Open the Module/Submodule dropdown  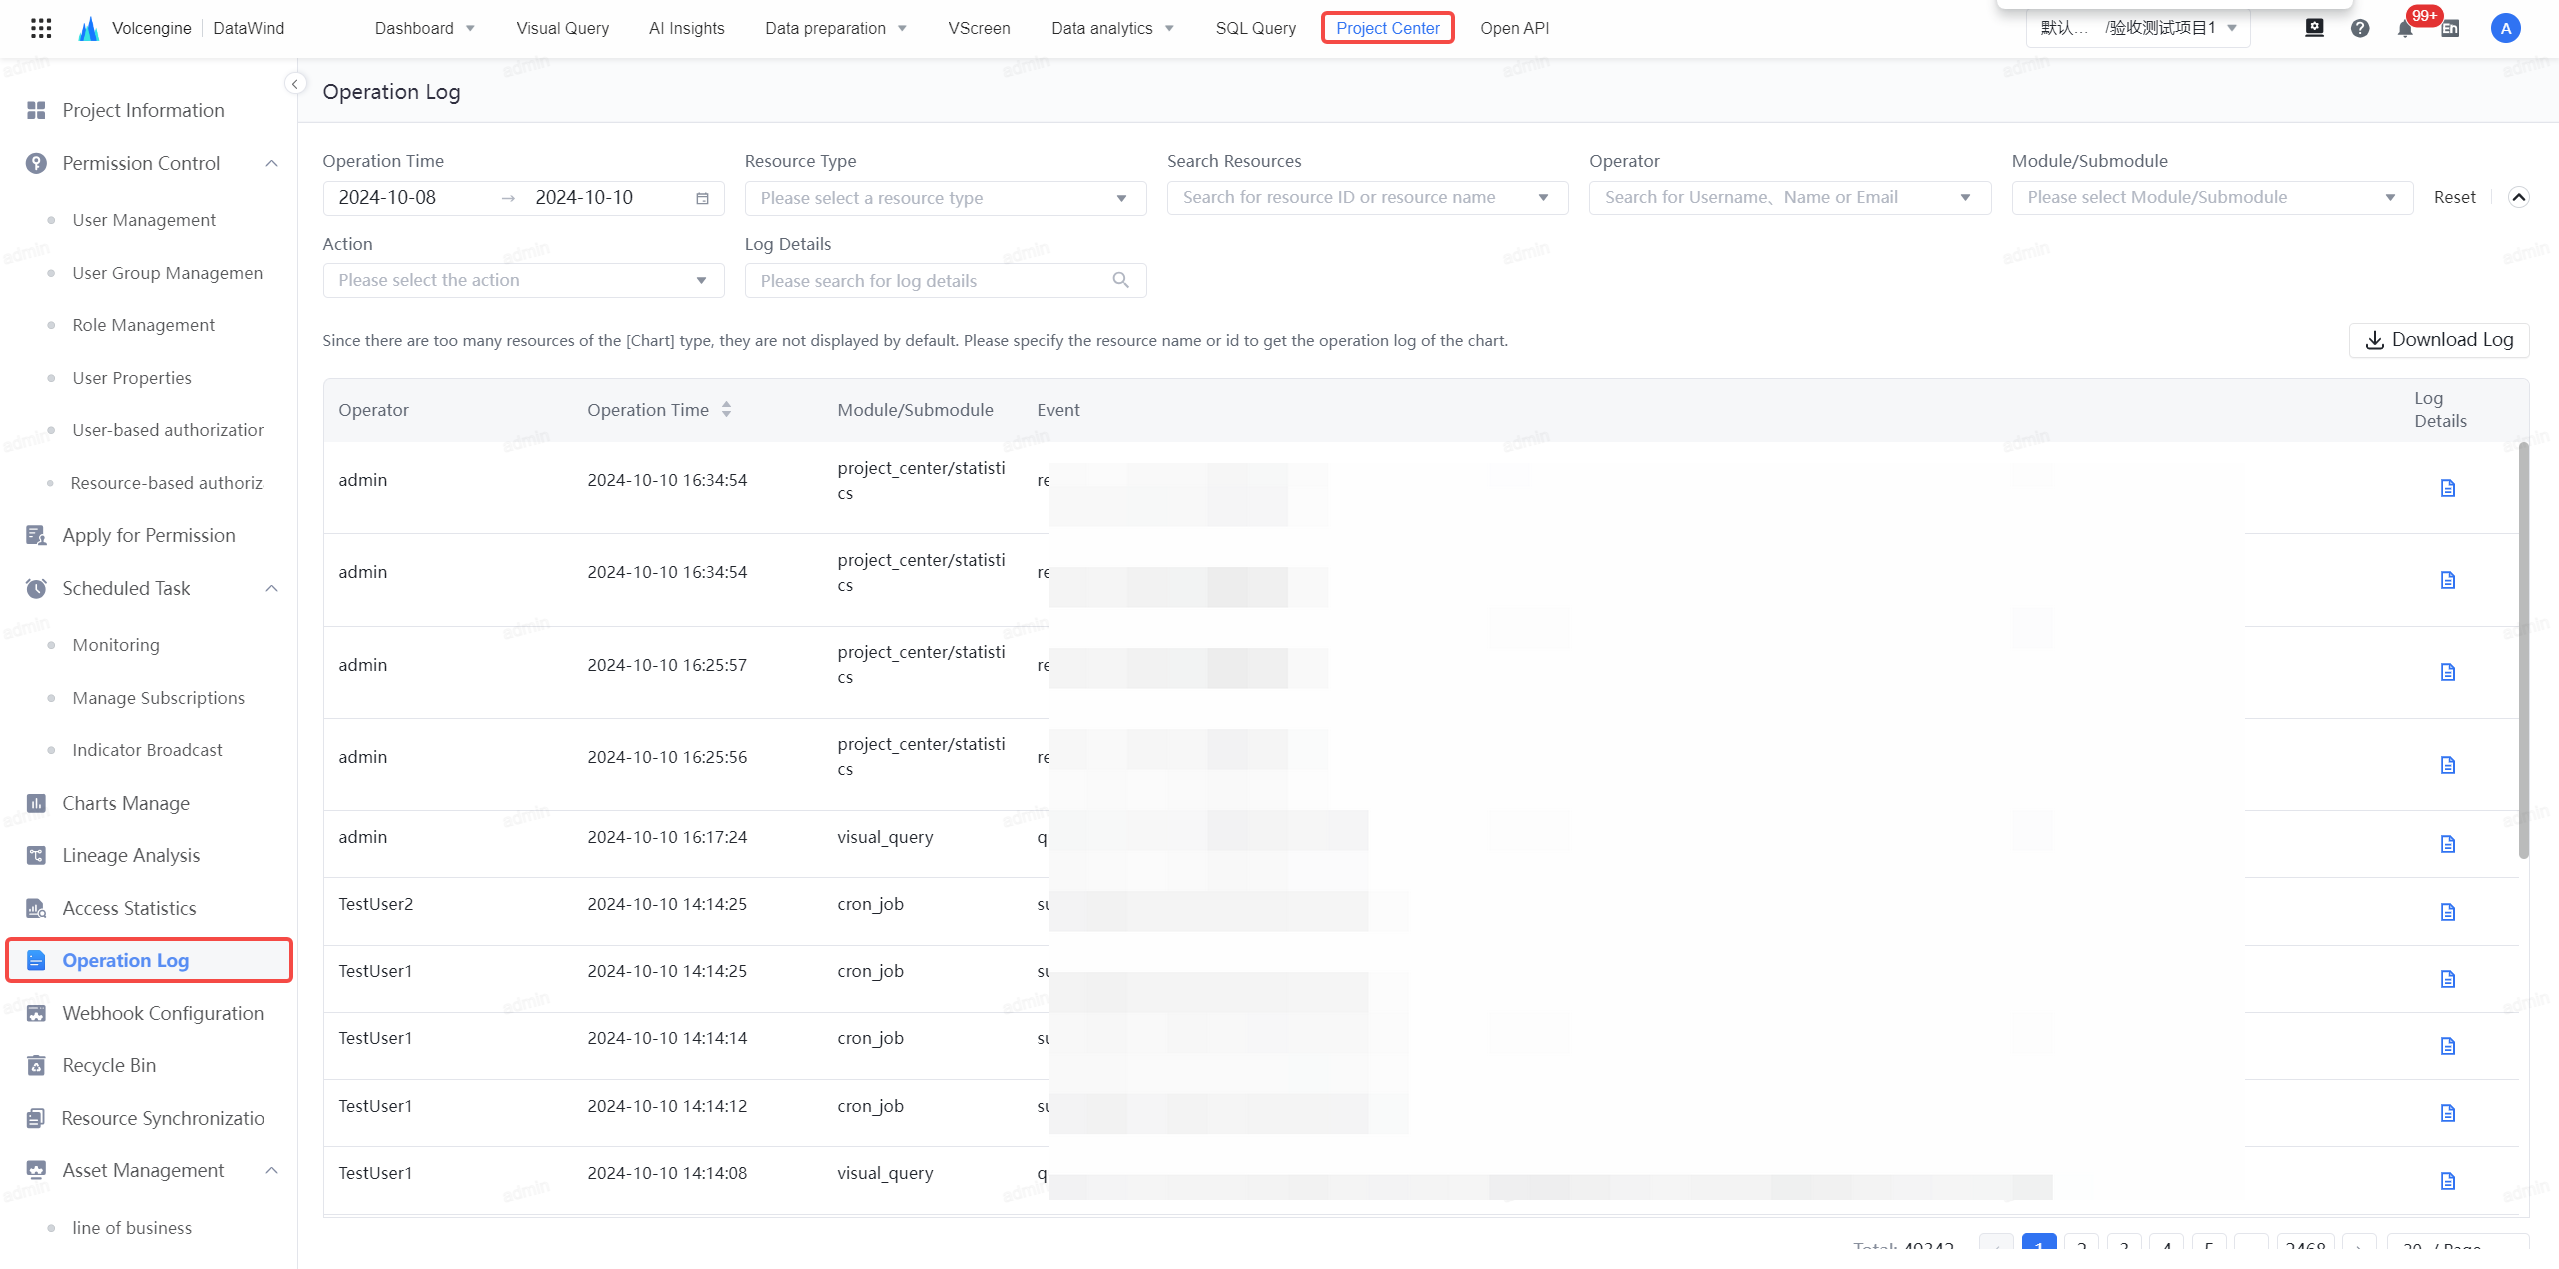[x=2212, y=198]
